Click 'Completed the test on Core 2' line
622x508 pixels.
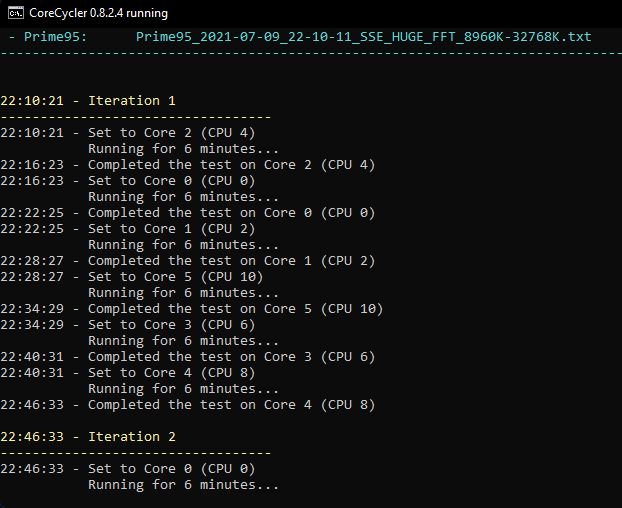(x=188, y=165)
